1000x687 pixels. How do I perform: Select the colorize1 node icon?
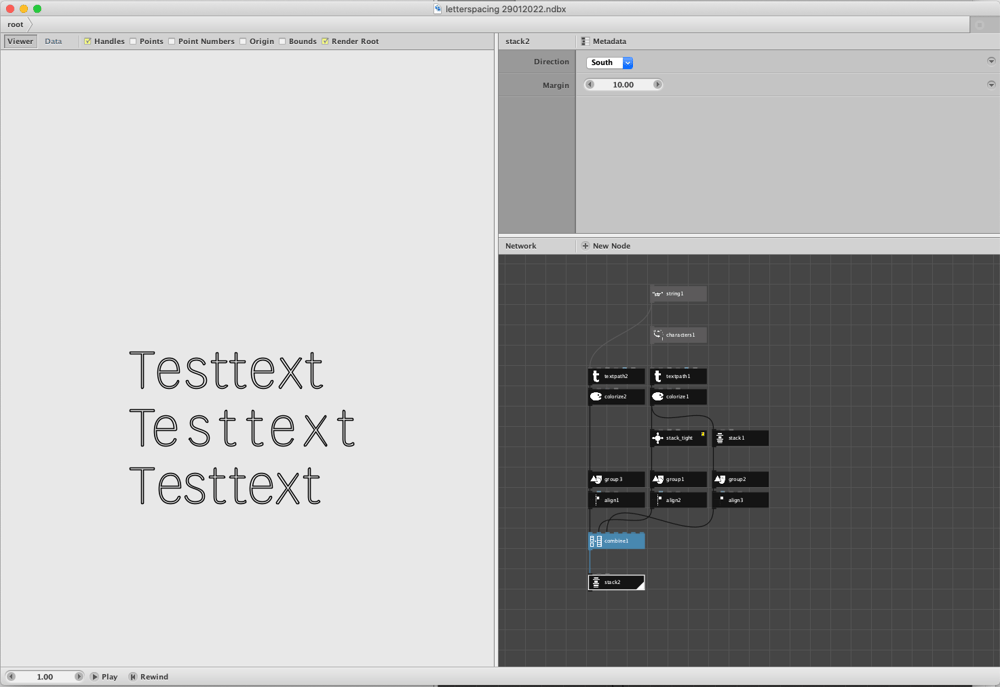point(658,397)
